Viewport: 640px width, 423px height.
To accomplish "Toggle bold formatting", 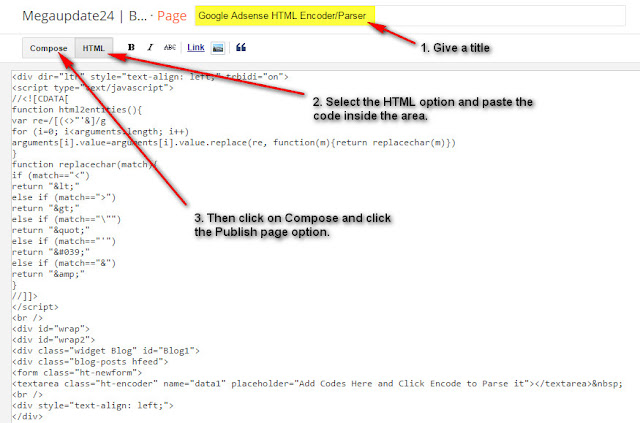I will tap(131, 47).
